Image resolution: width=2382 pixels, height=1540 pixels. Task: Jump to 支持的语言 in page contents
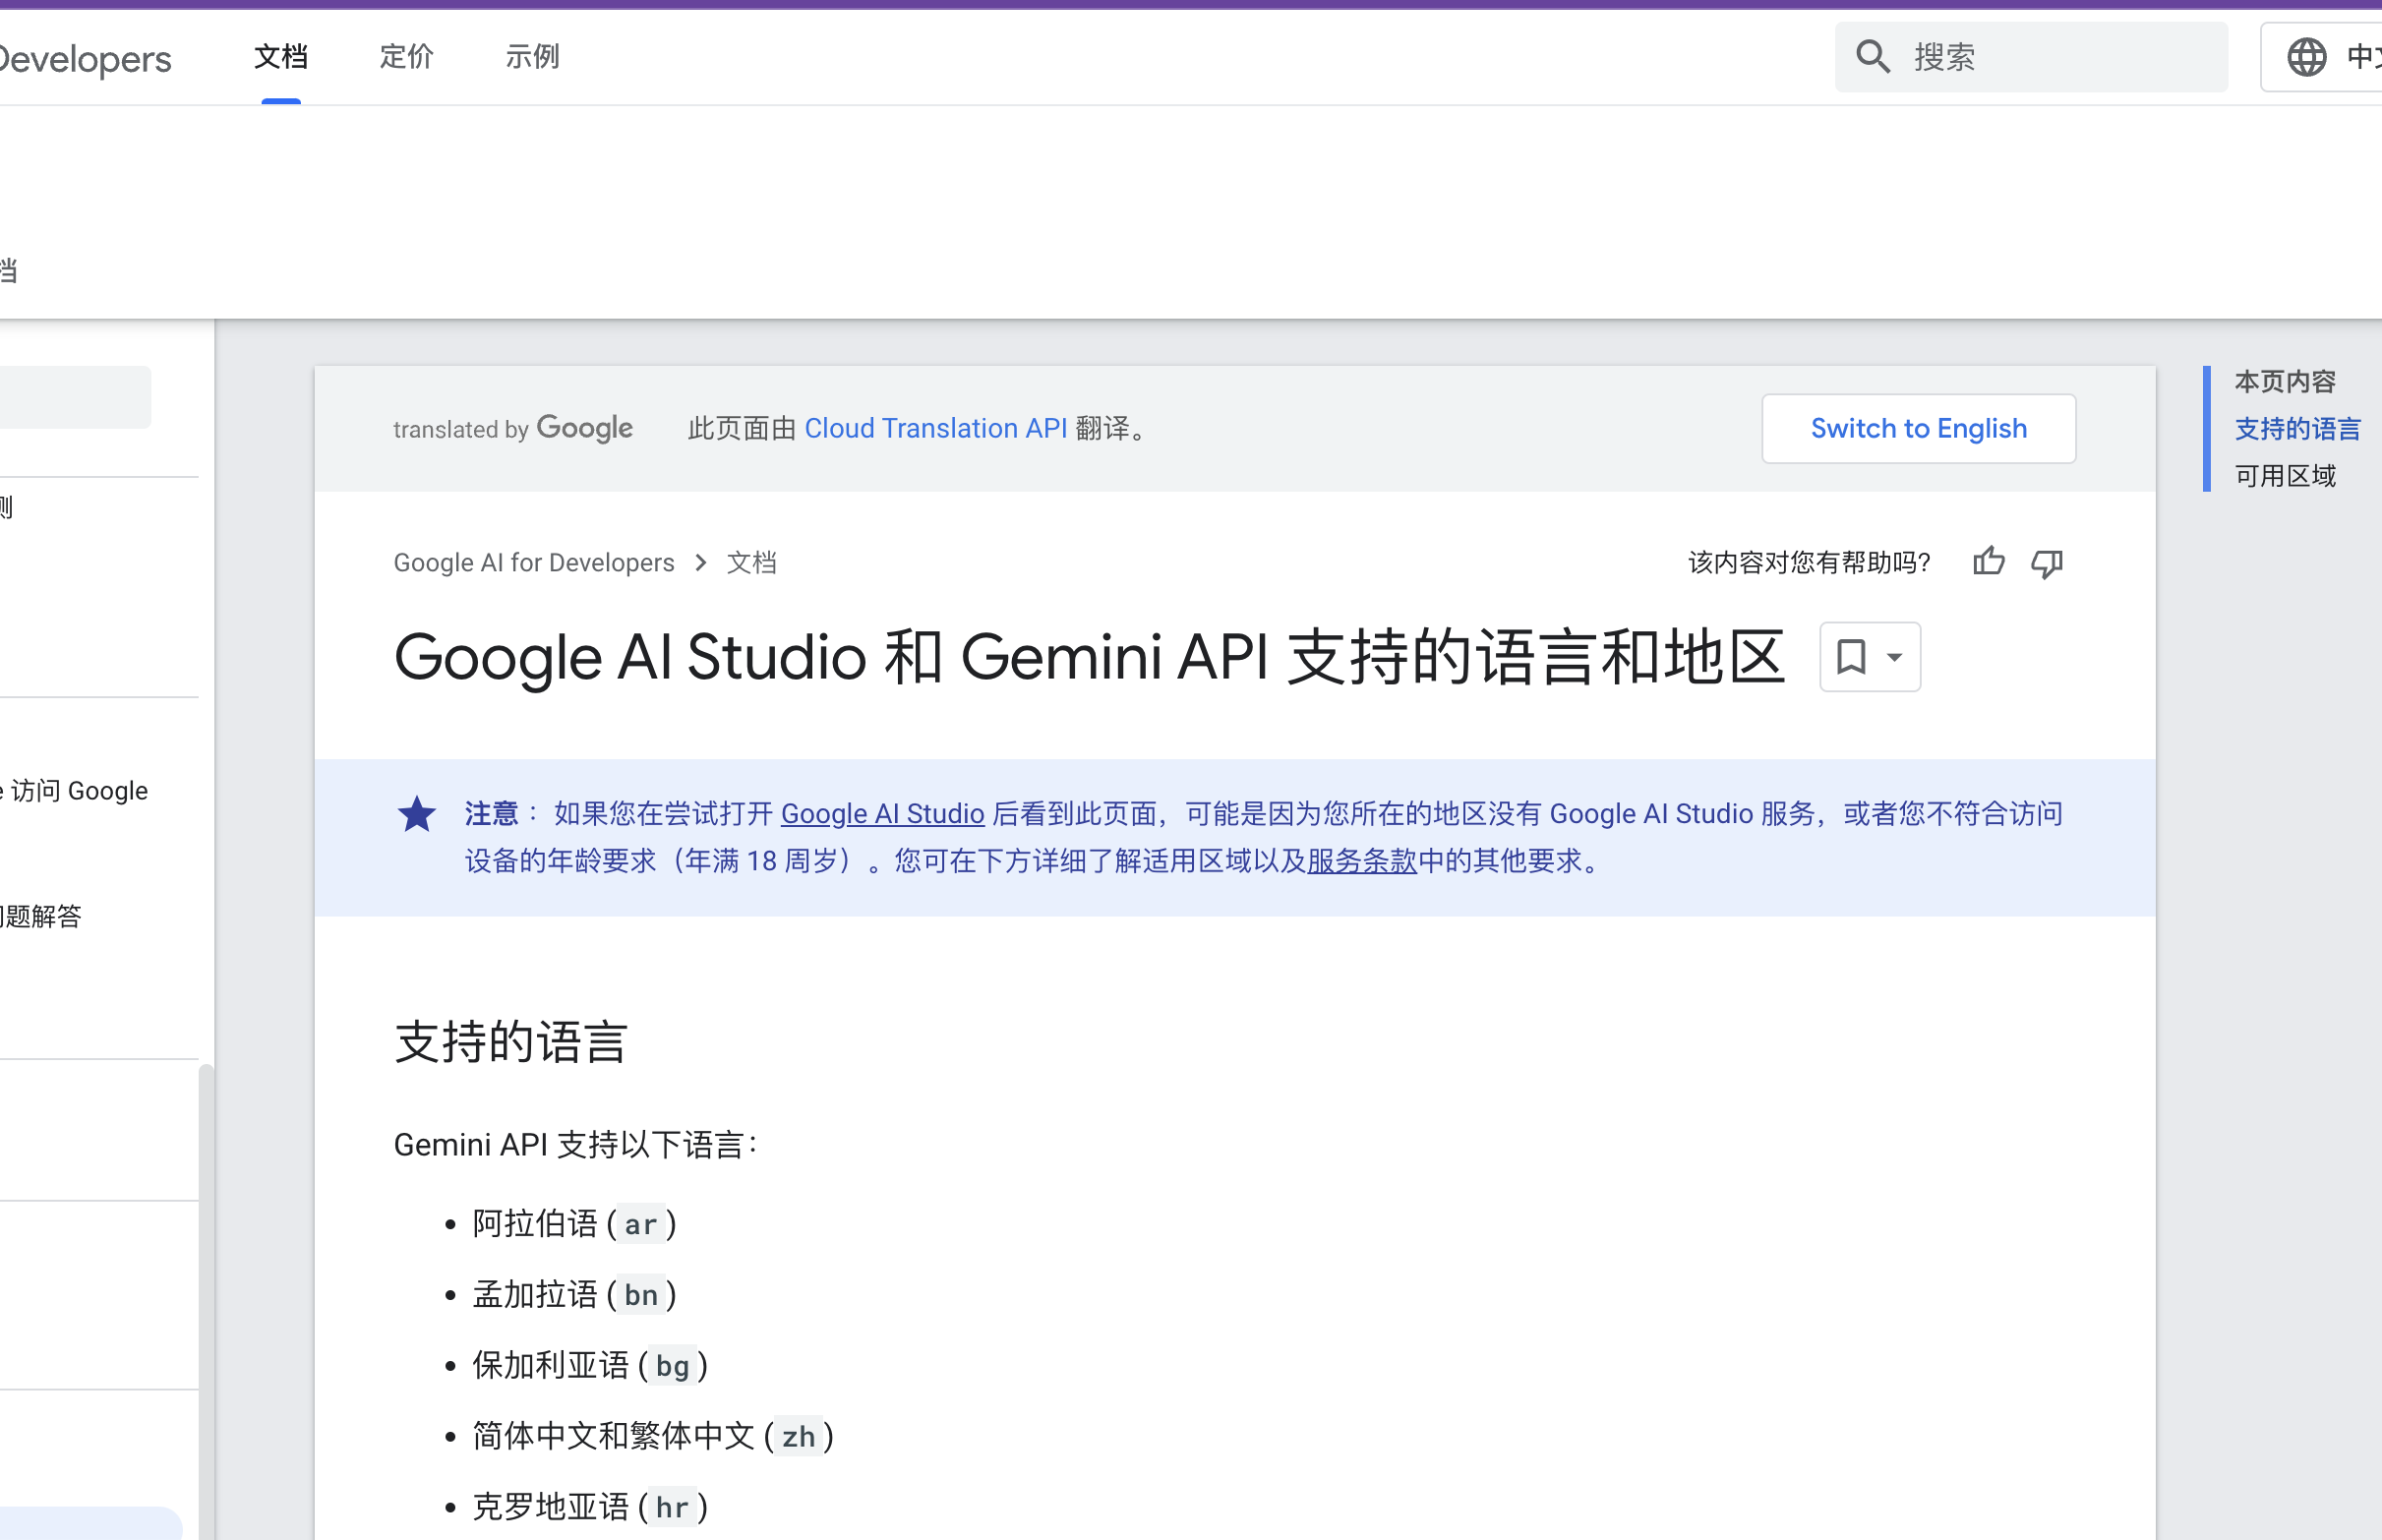pyautogui.click(x=2297, y=429)
